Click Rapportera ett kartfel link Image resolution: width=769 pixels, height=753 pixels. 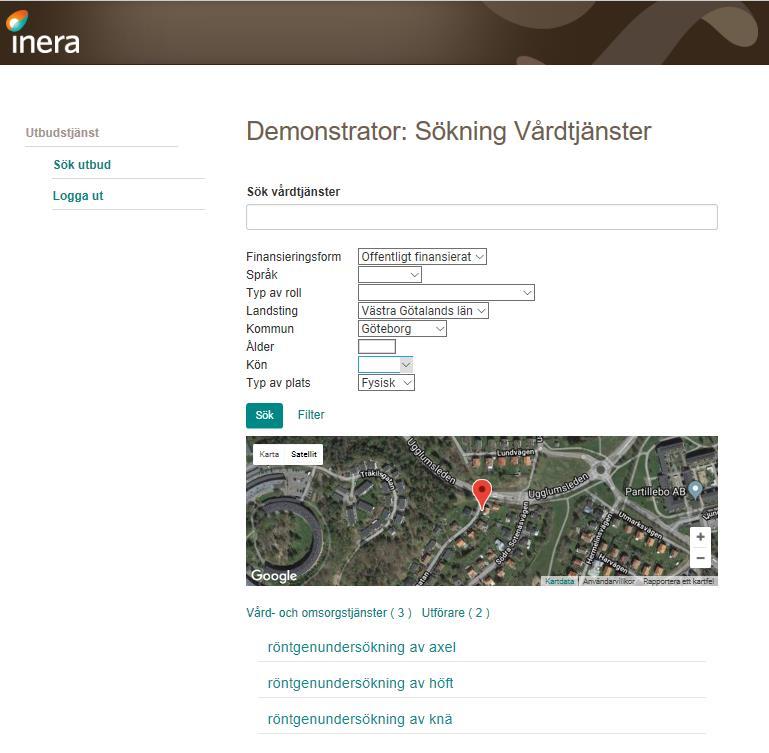(678, 581)
